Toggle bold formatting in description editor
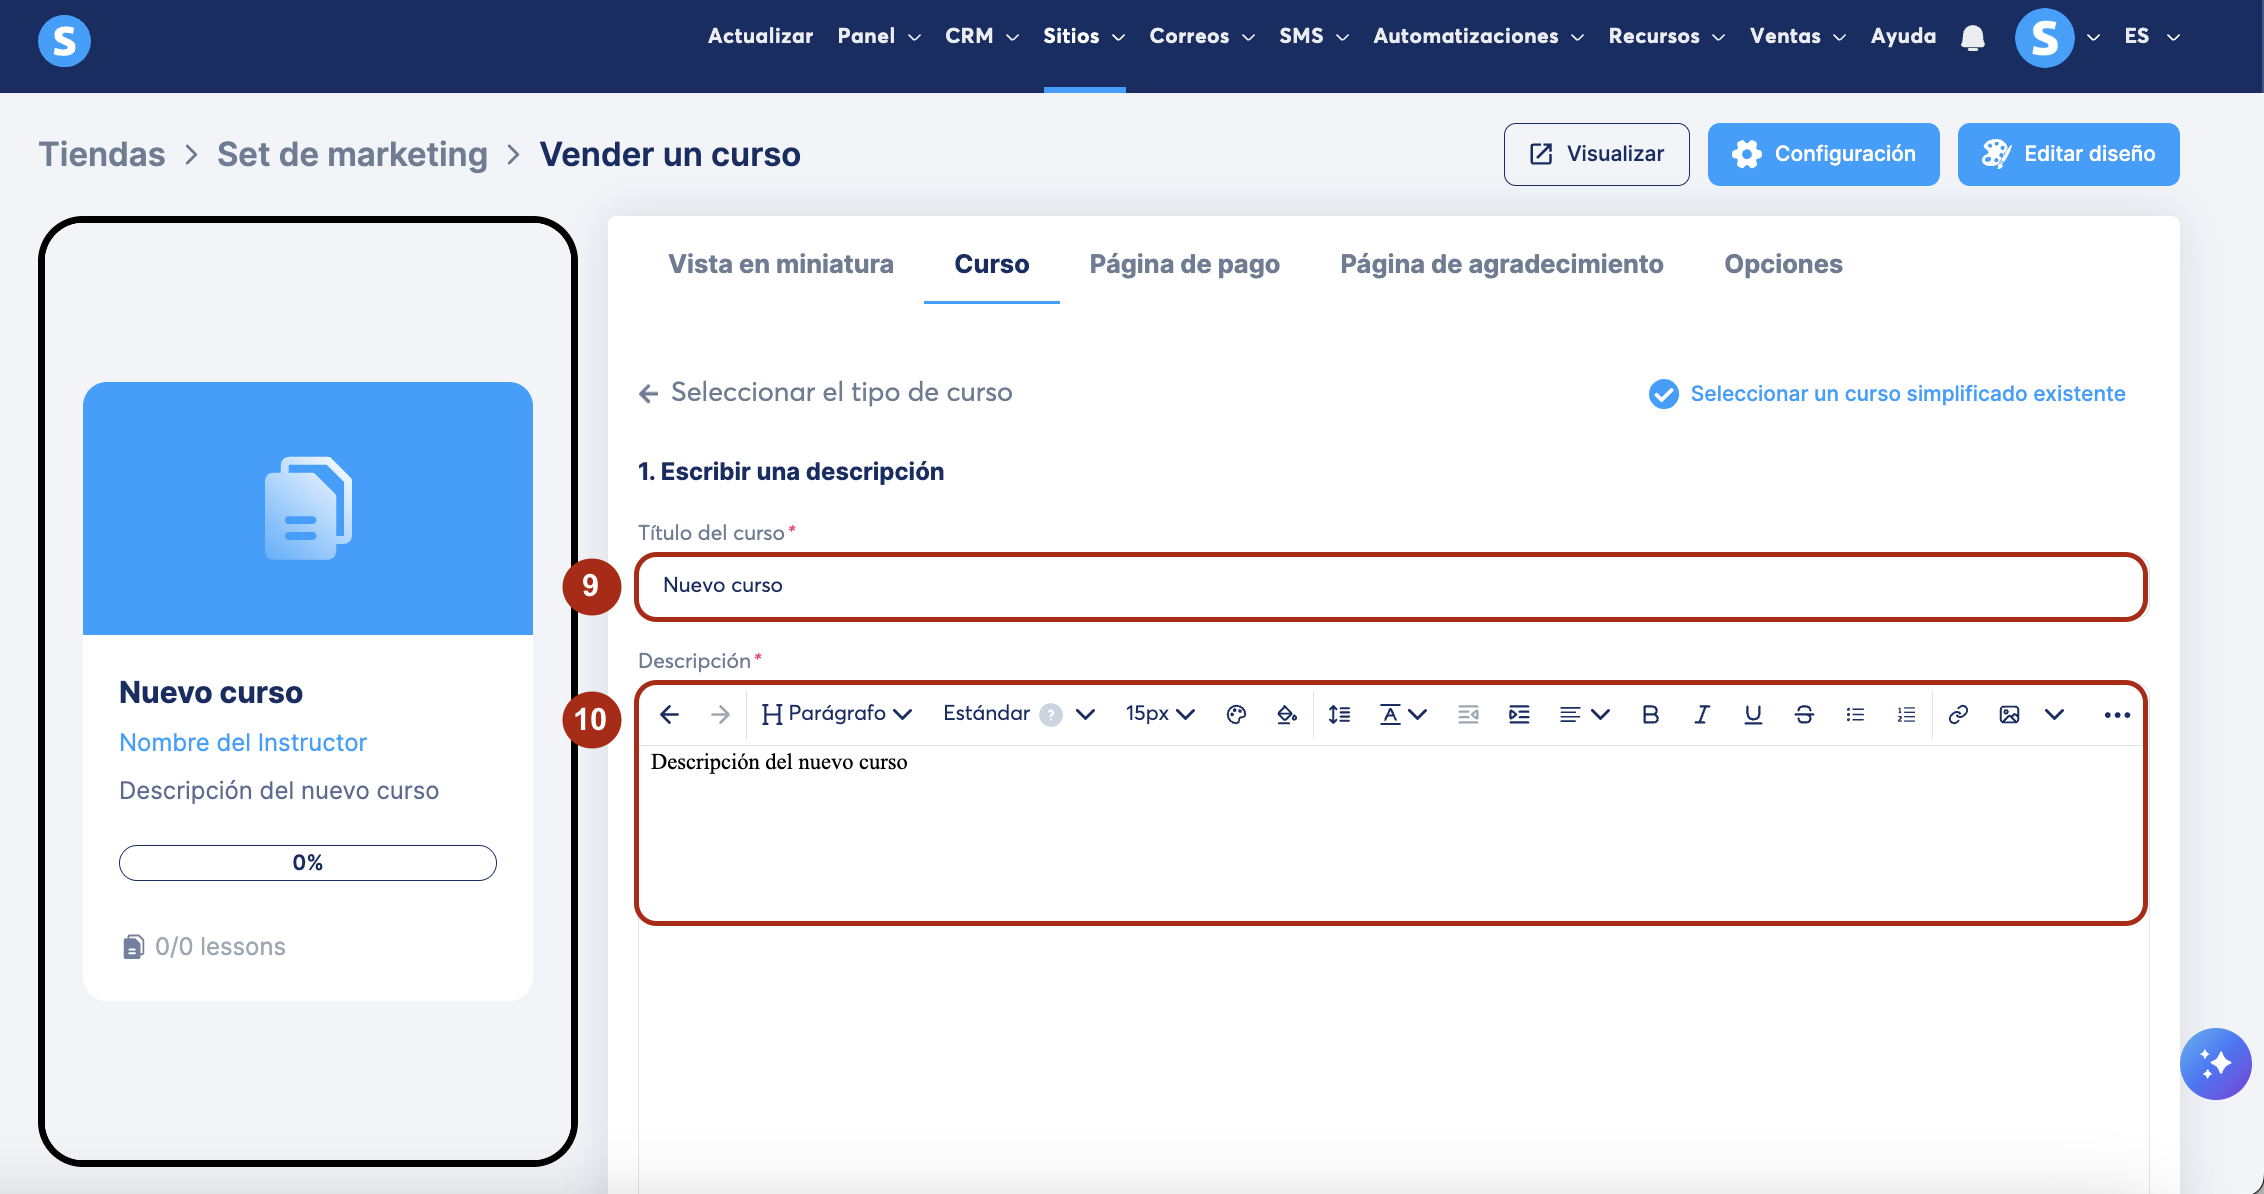Screen dimensions: 2264x1194 (1650, 714)
